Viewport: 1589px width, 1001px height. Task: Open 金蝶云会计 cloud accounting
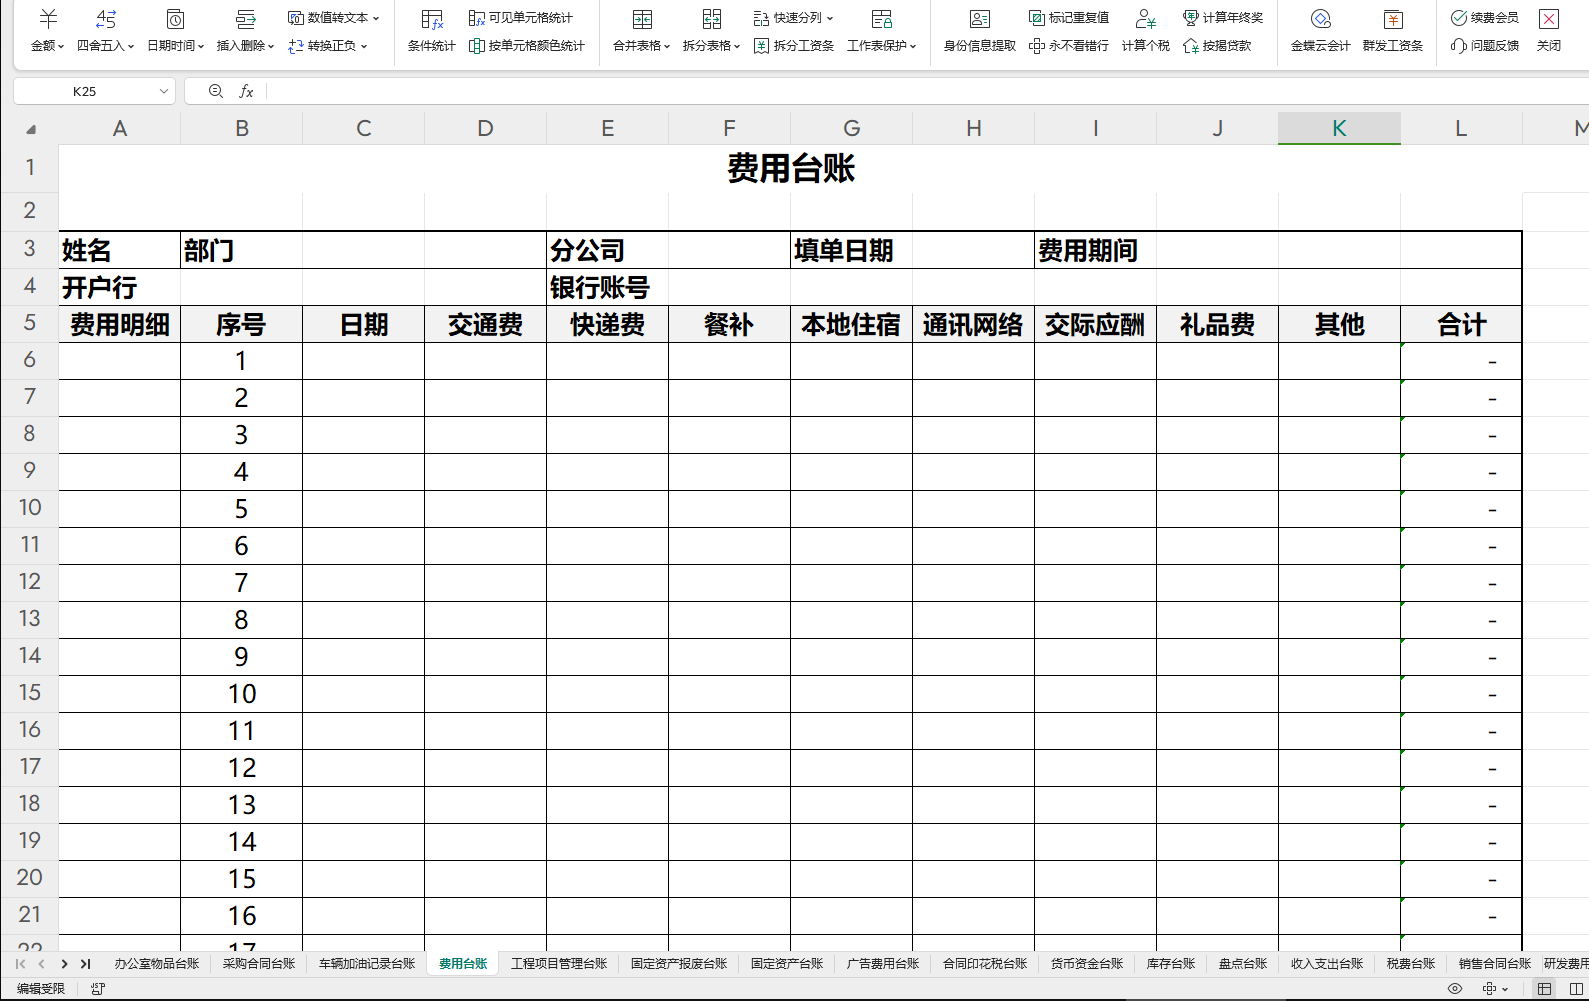tap(1320, 30)
